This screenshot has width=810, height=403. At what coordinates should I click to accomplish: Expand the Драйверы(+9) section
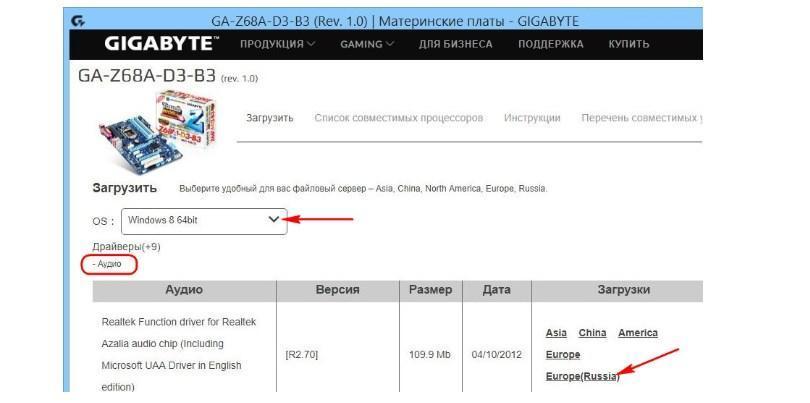(x=127, y=247)
